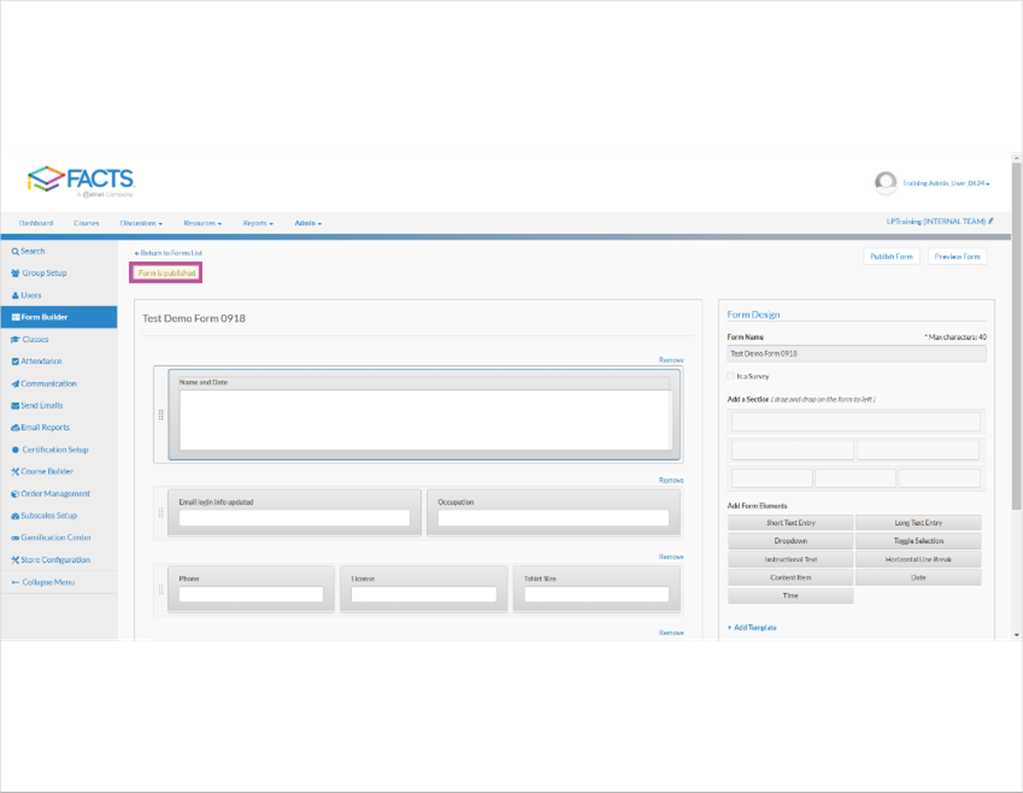Select Instructional Text form element
Screen dimensions: 1023x793
coord(791,559)
